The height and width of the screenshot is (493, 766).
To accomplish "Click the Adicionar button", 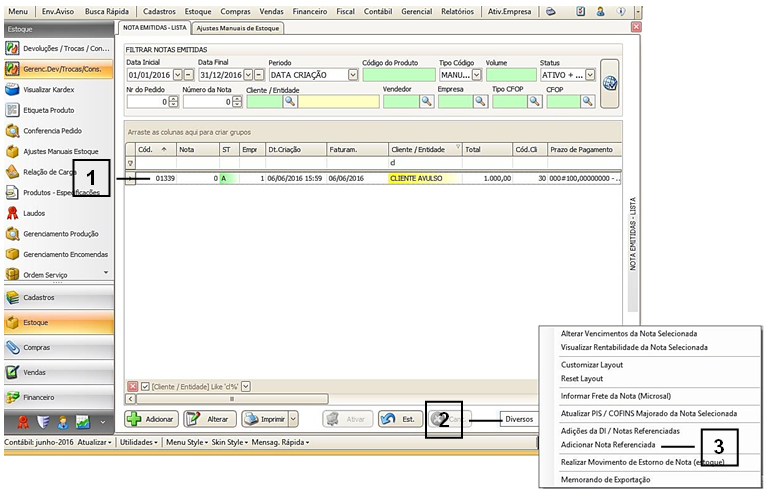I will pos(151,419).
